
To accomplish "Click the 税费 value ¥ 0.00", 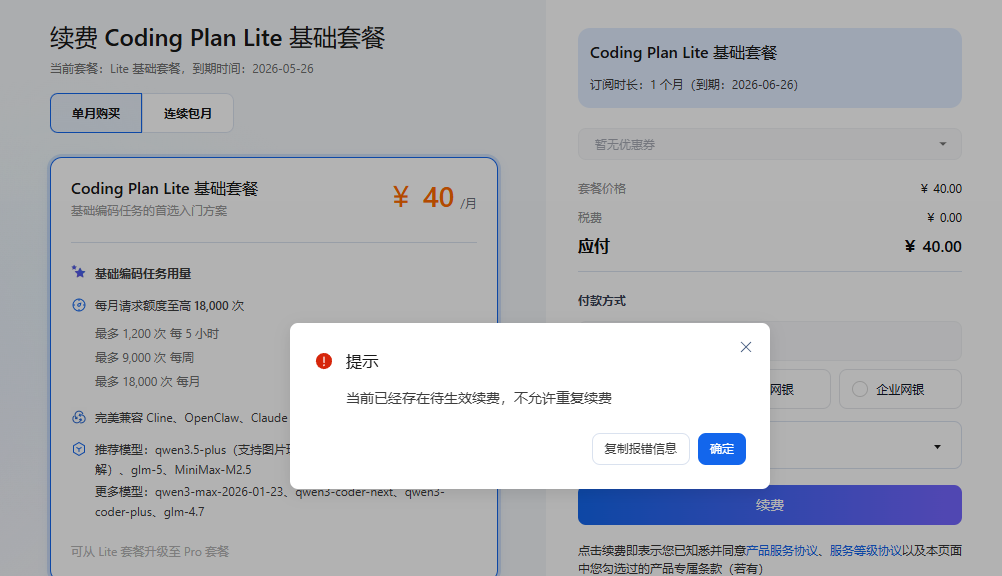I will [x=944, y=218].
